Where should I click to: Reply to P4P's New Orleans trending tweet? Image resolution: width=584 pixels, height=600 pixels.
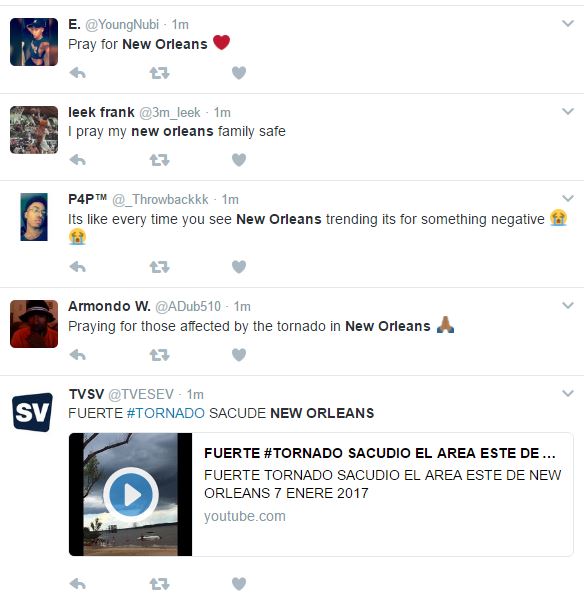[78, 267]
